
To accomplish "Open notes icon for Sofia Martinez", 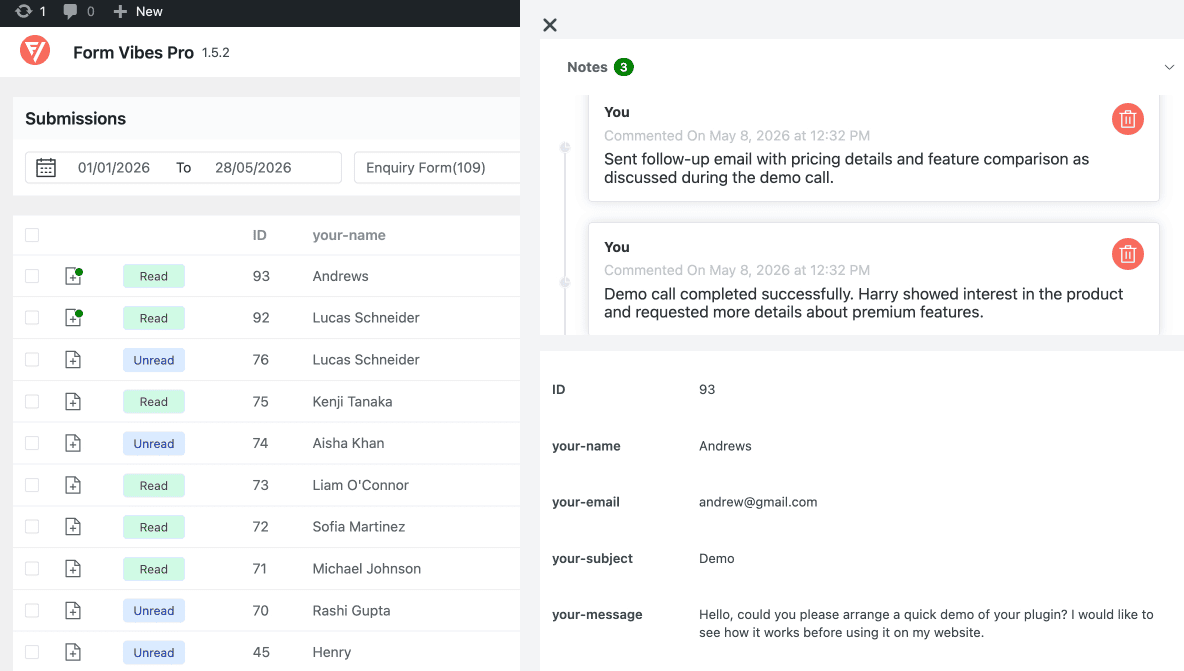I will (x=73, y=527).
